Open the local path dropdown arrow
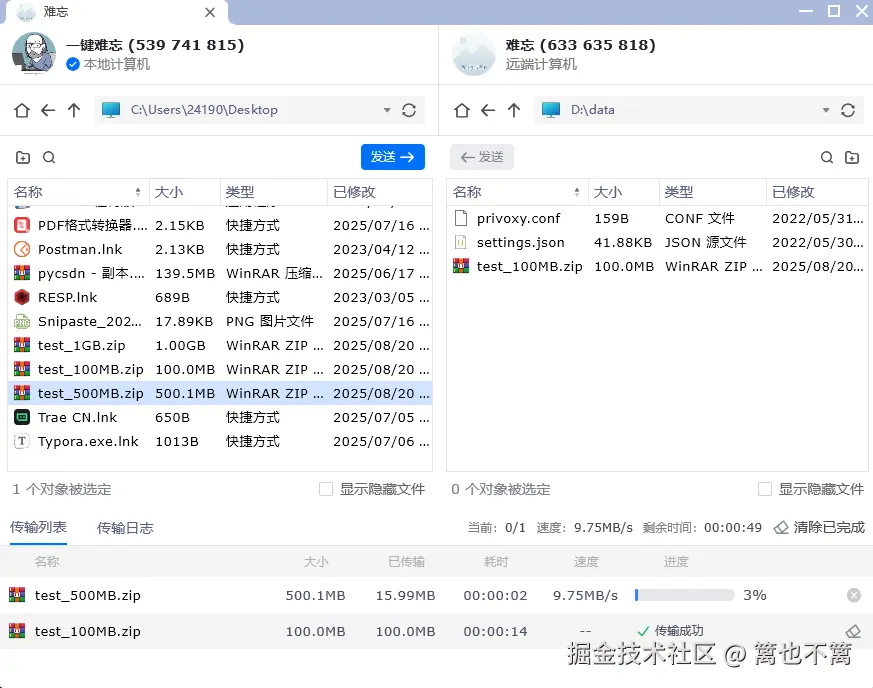Viewport: 873px width, 688px height. 385,110
